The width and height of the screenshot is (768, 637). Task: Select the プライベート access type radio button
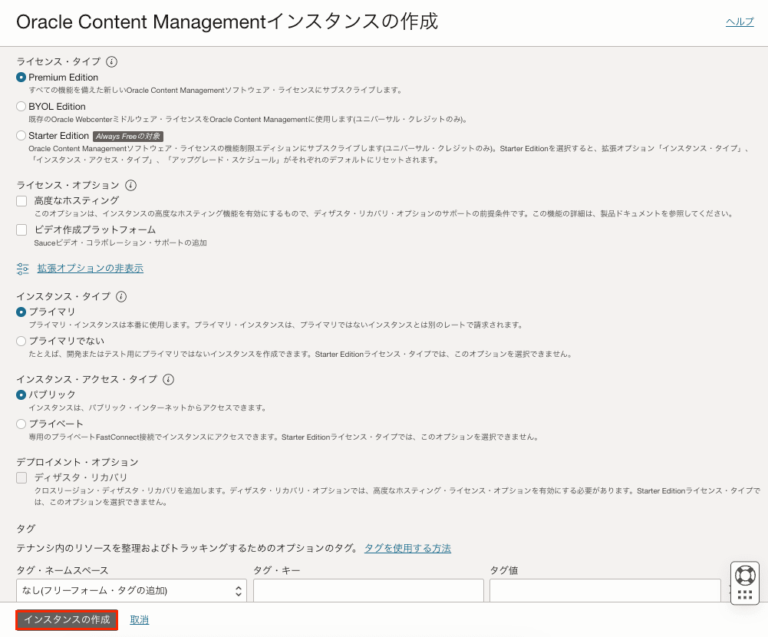[21, 424]
